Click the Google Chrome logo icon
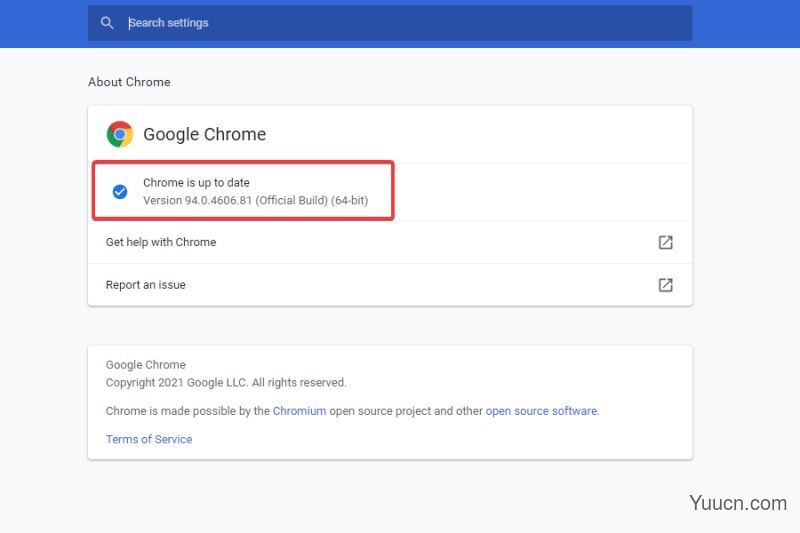Screen dimensions: 800x533 [120, 134]
